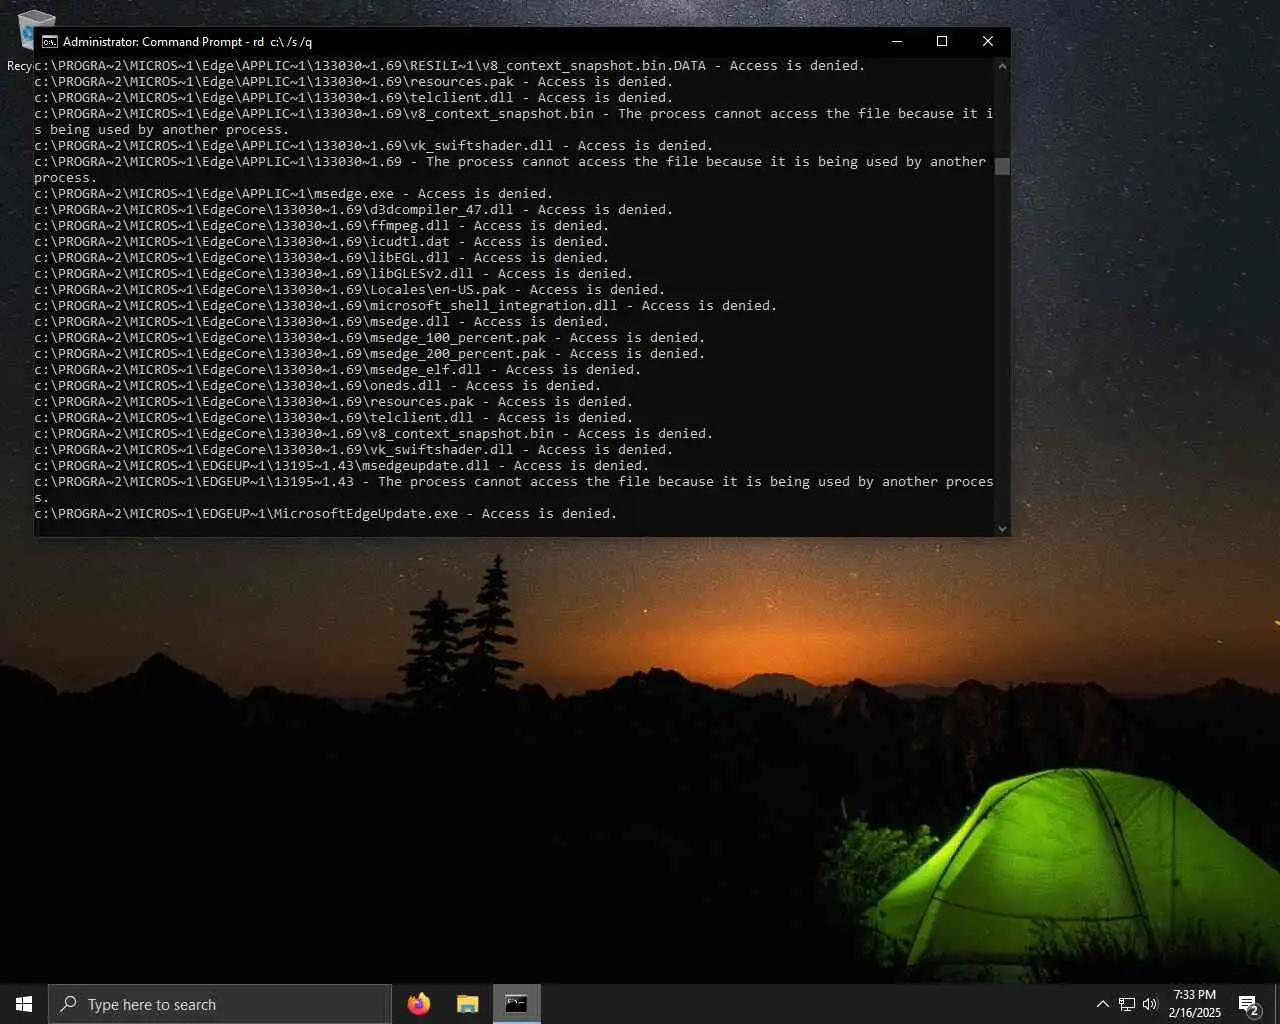Click the msedge_200_percent.pak line

(370, 354)
